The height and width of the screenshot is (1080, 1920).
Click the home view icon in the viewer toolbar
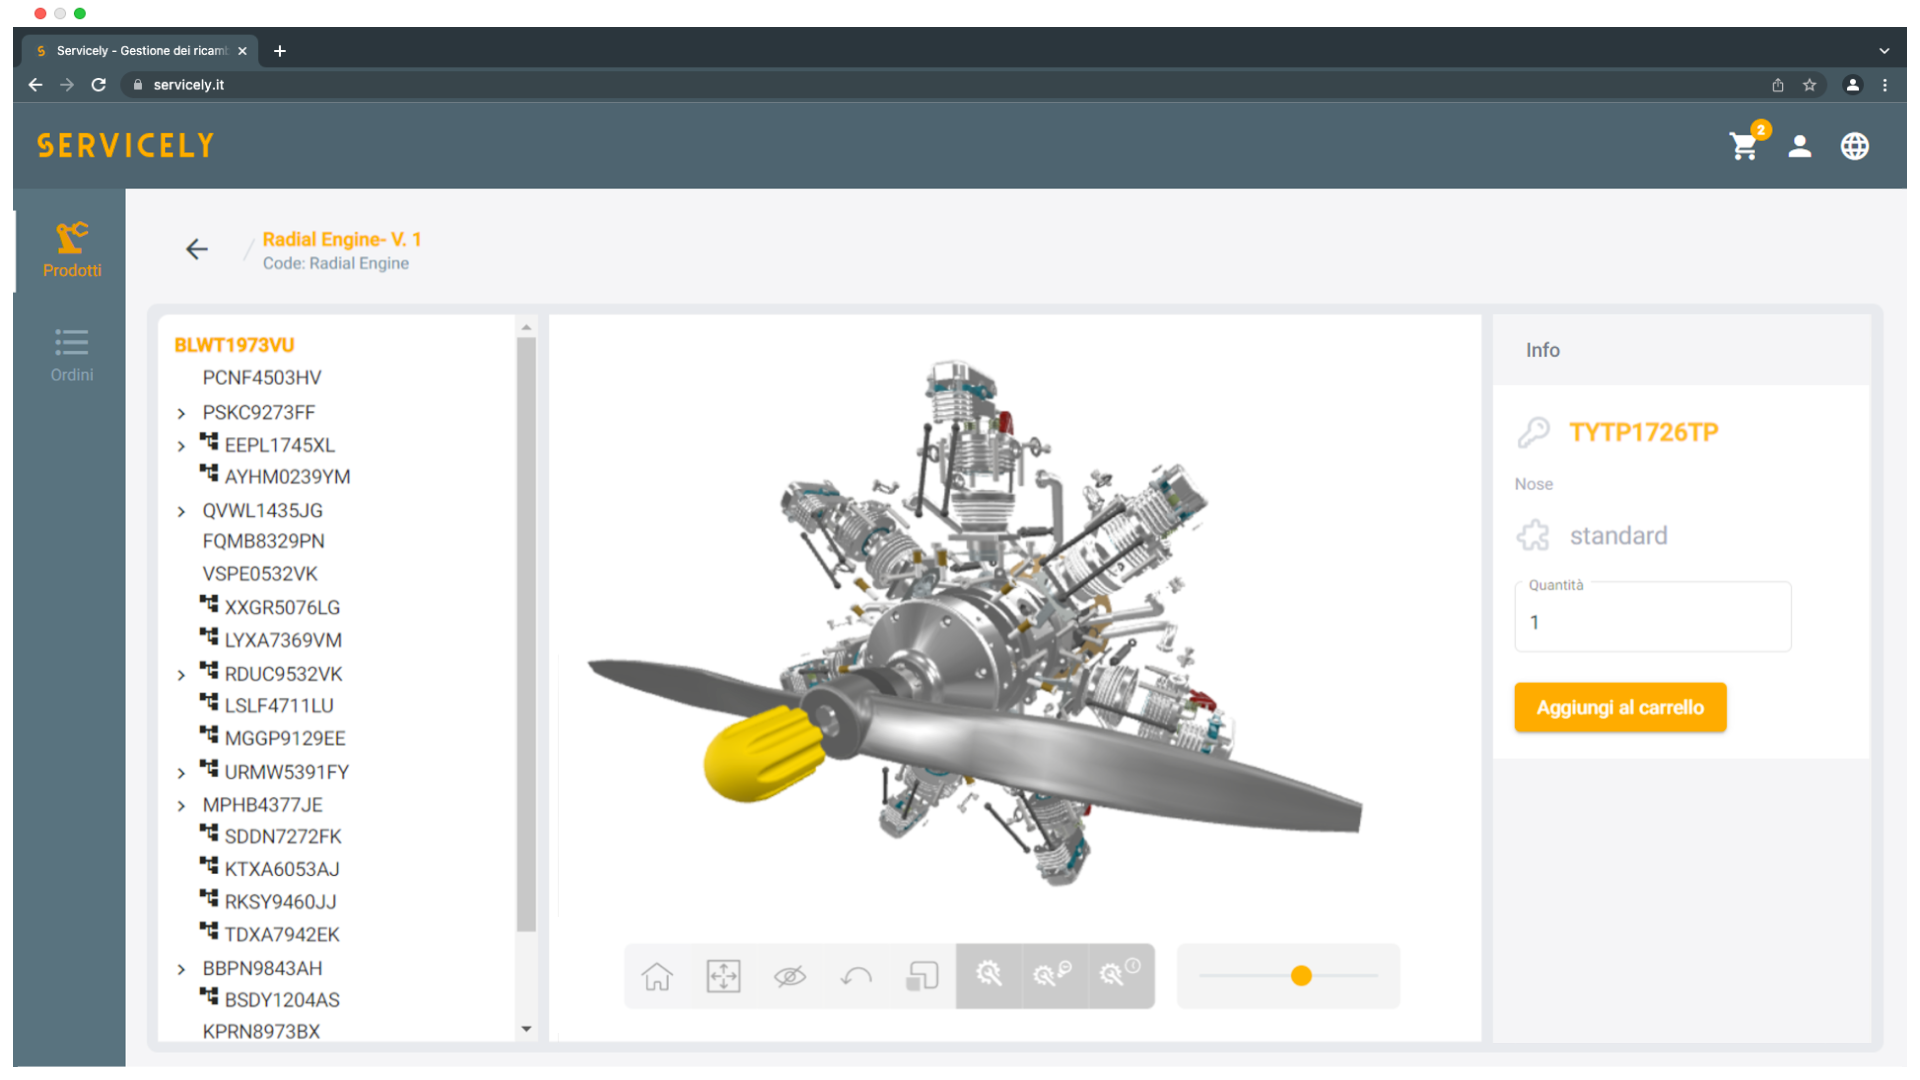pos(657,976)
